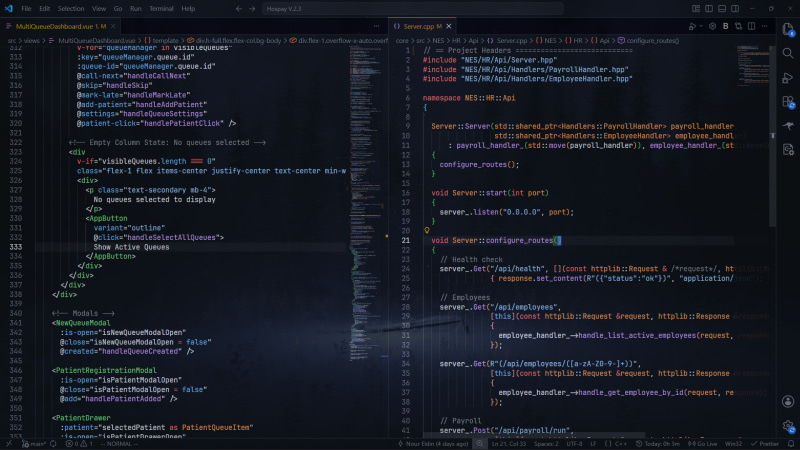Open errors and warnings in status bar
Image resolution: width=800 pixels, height=450 pixels.
tap(79, 444)
